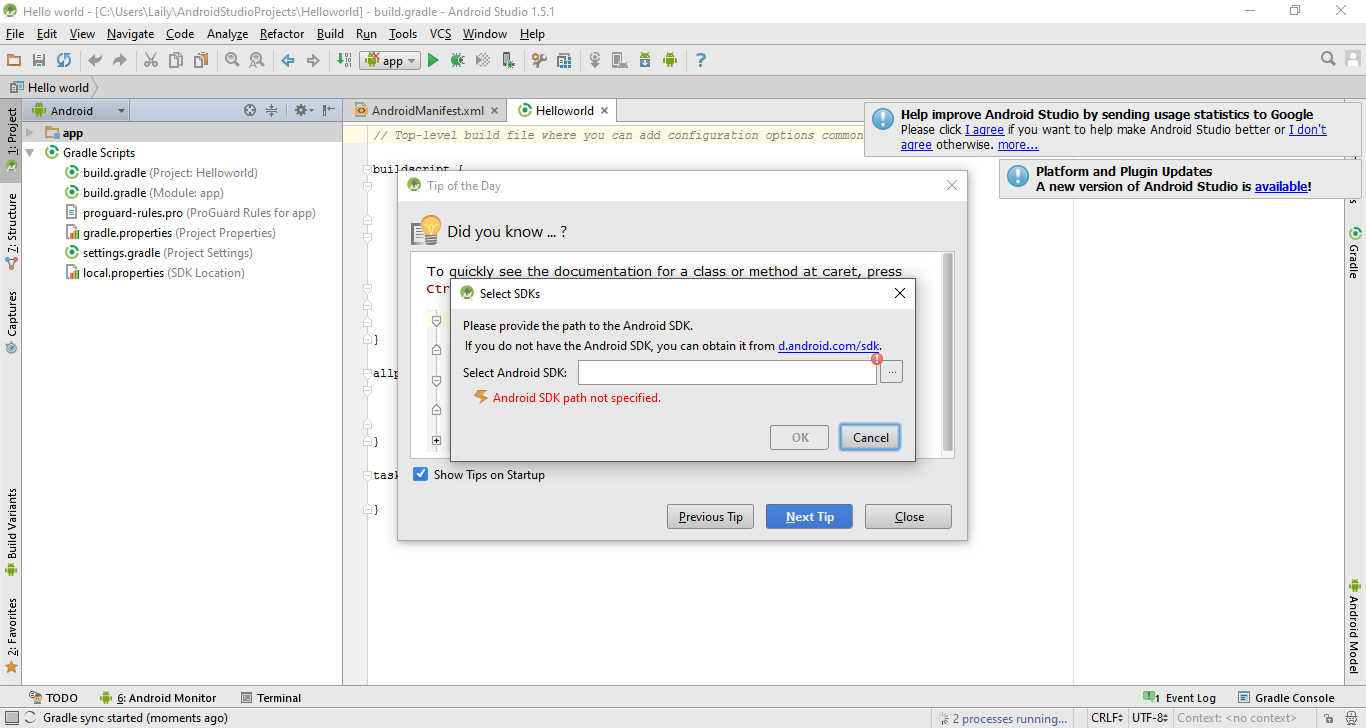Image resolution: width=1366 pixels, height=728 pixels.
Task: Open the SDK Manager icon
Action: click(644, 60)
